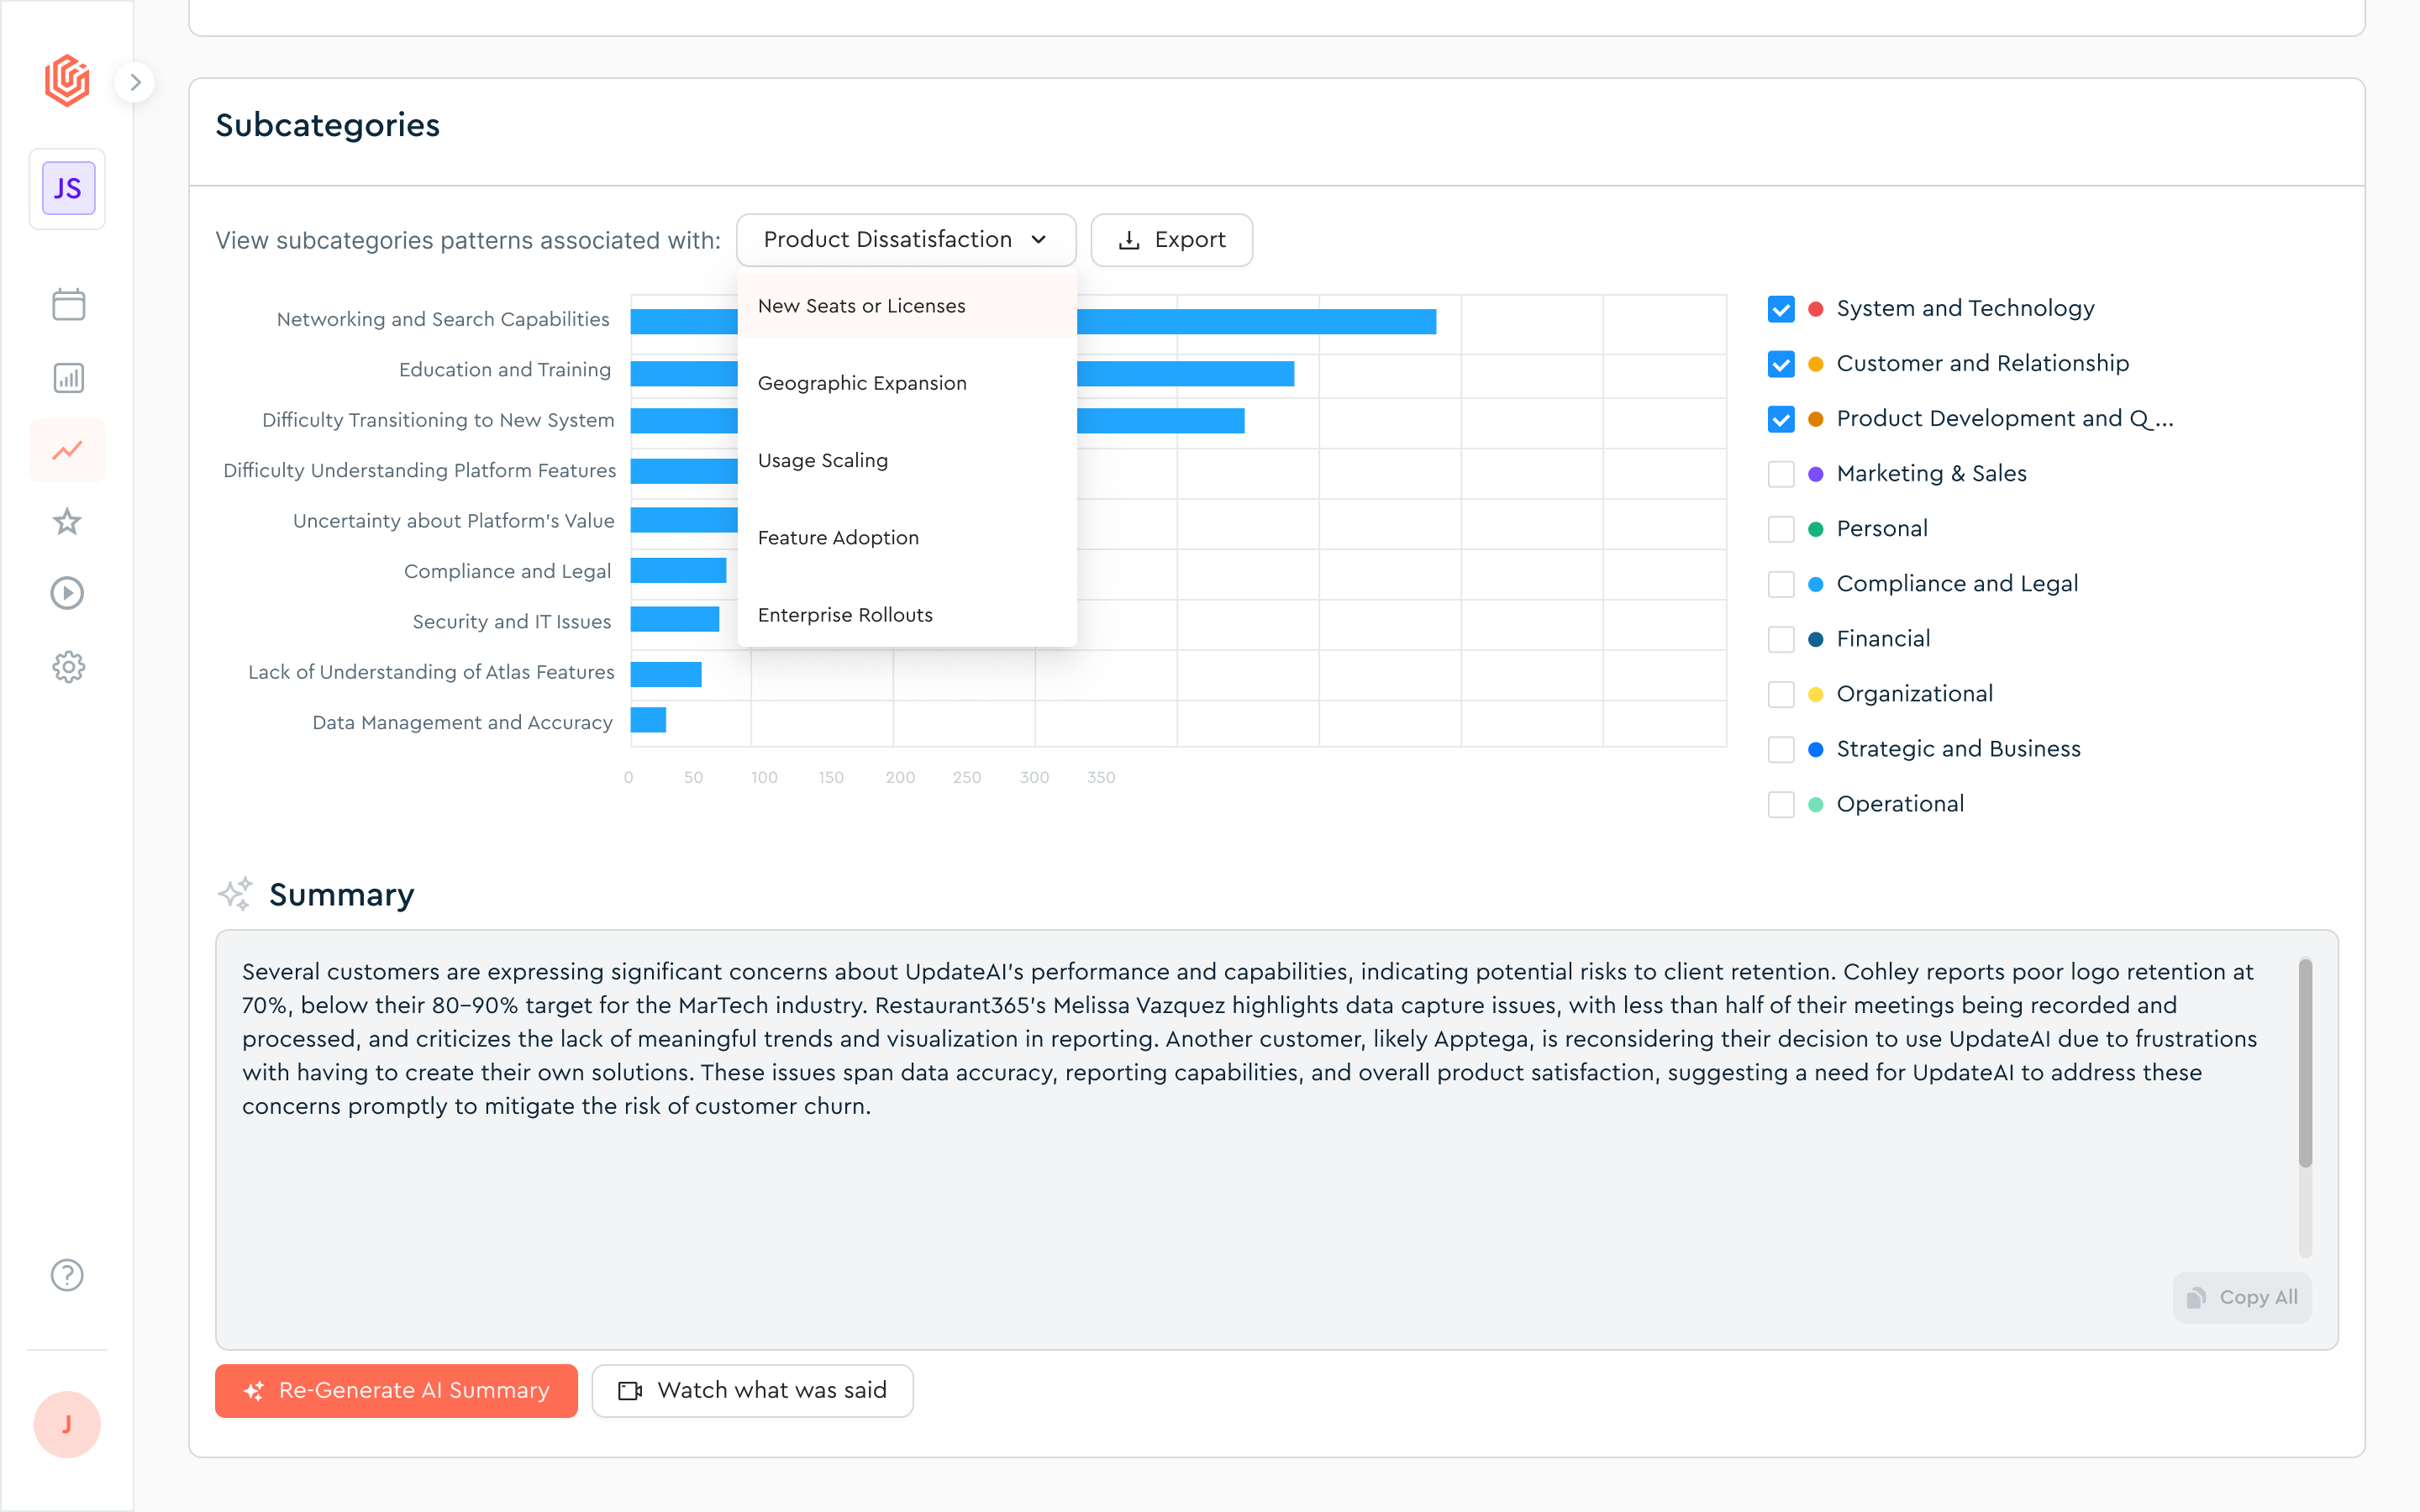Expand the sidebar with chevron arrow
The image size is (2420, 1512).
(x=135, y=82)
